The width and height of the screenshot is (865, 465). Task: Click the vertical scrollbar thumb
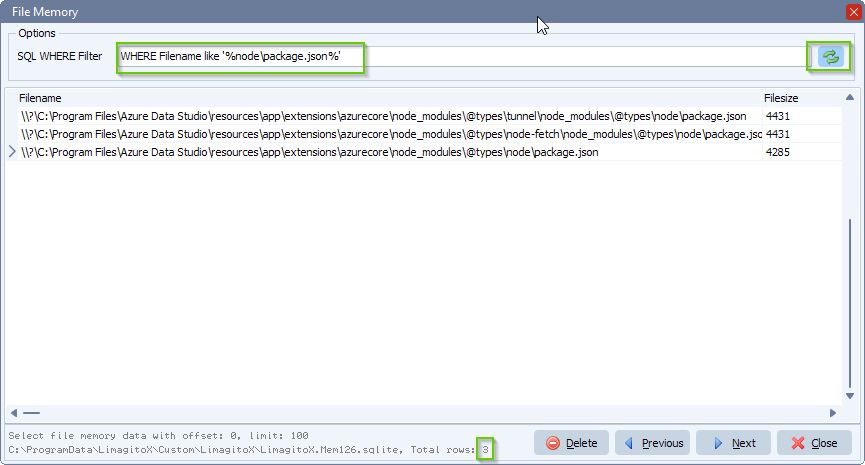click(850, 303)
